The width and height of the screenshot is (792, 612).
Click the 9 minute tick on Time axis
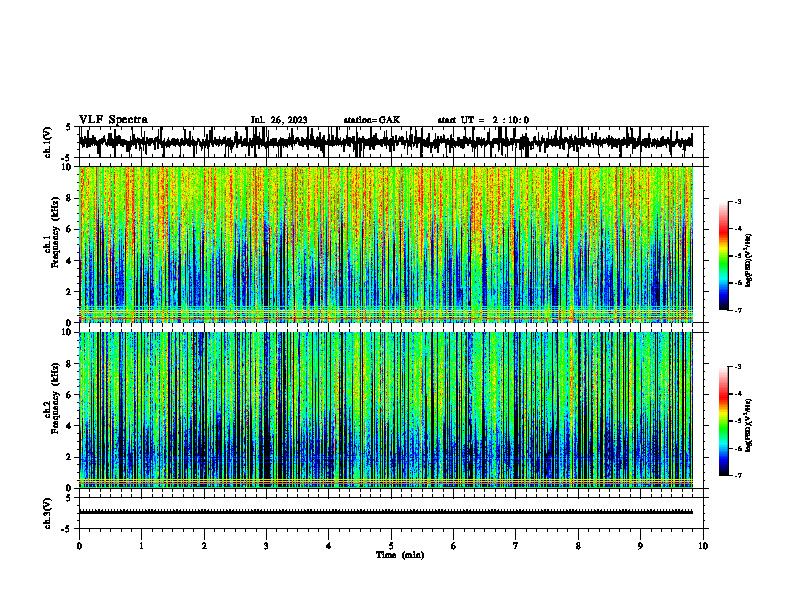coord(640,546)
